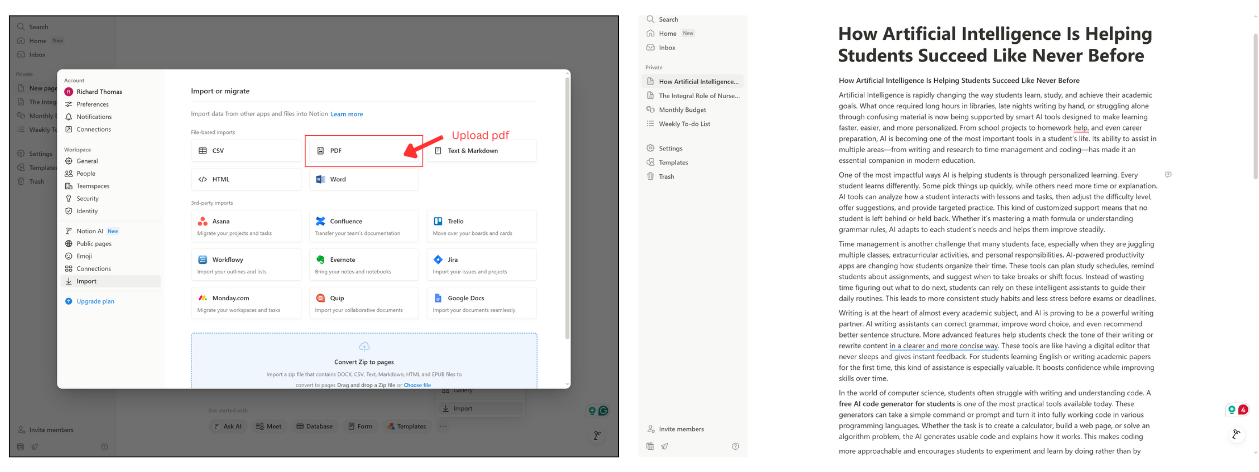Click the Choose file link
1259x472 pixels.
[417, 385]
